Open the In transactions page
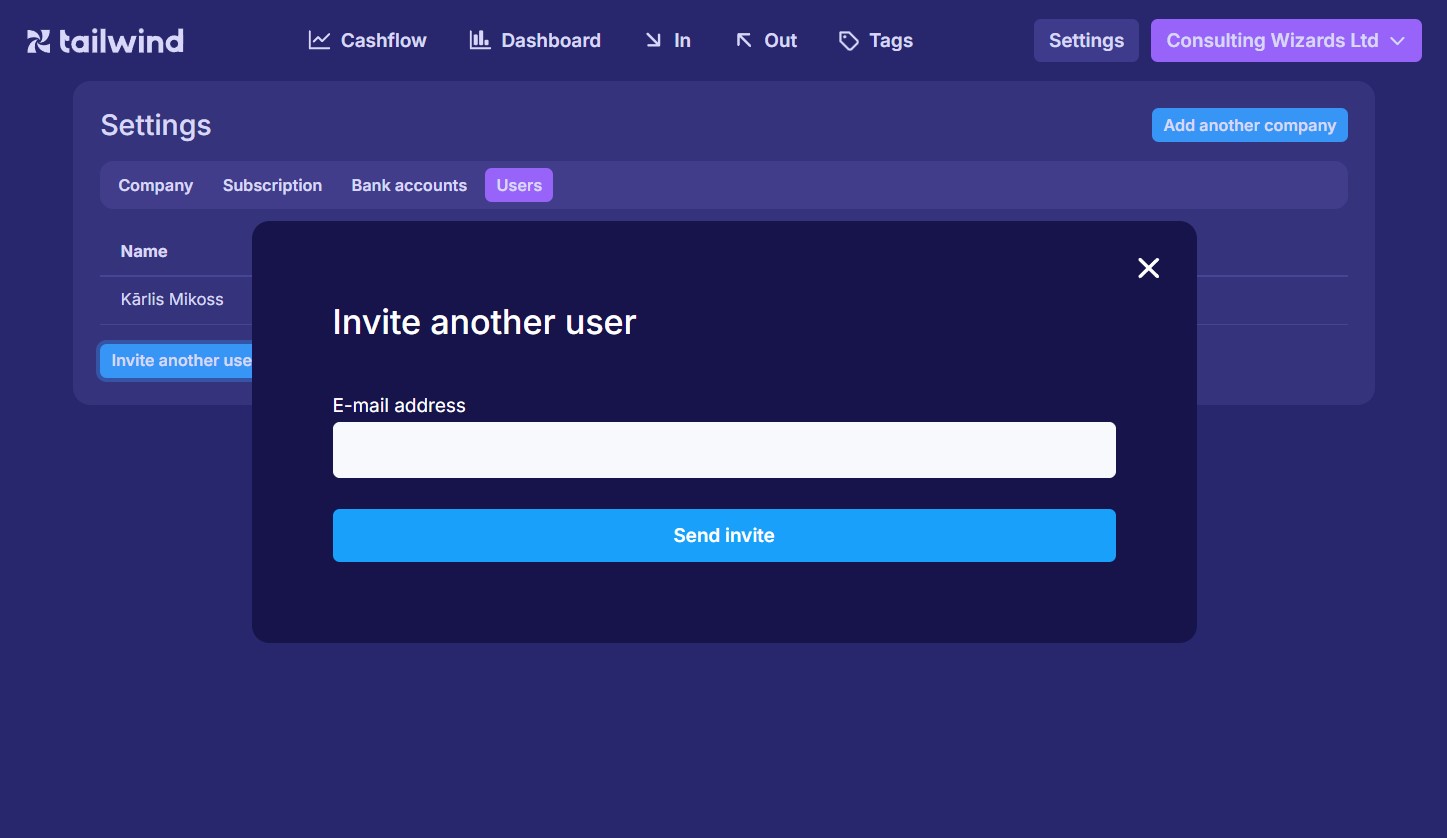 pyautogui.click(x=668, y=41)
